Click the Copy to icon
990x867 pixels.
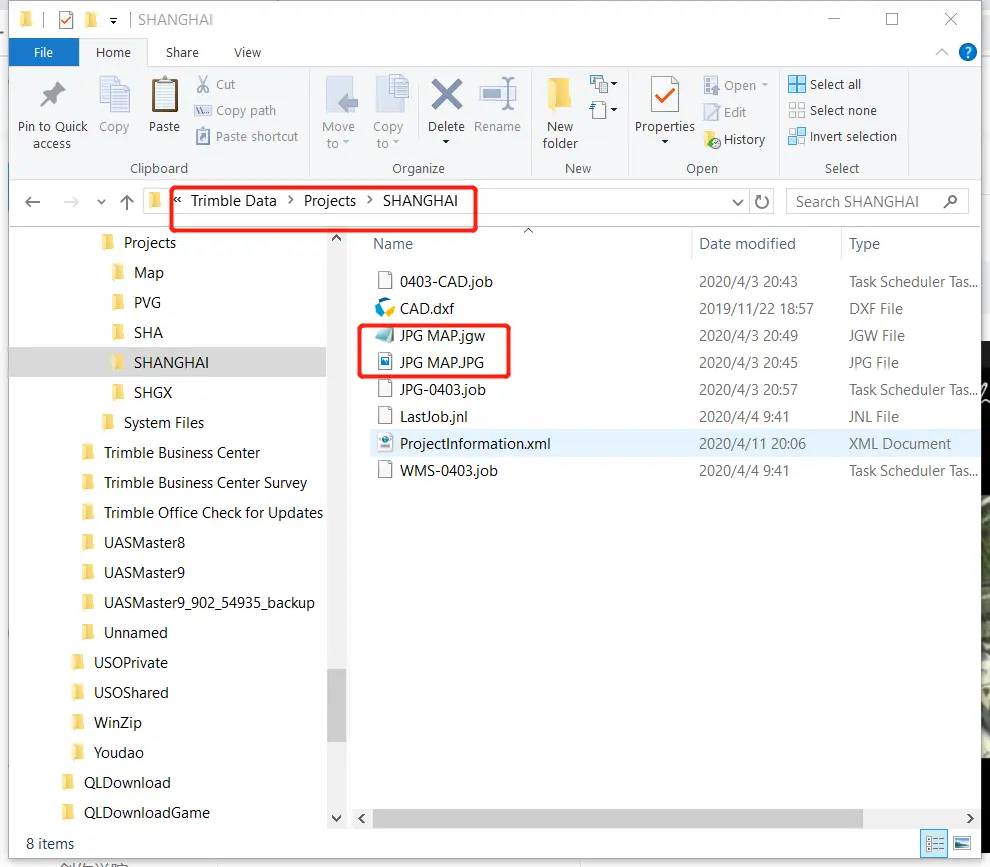(391, 95)
